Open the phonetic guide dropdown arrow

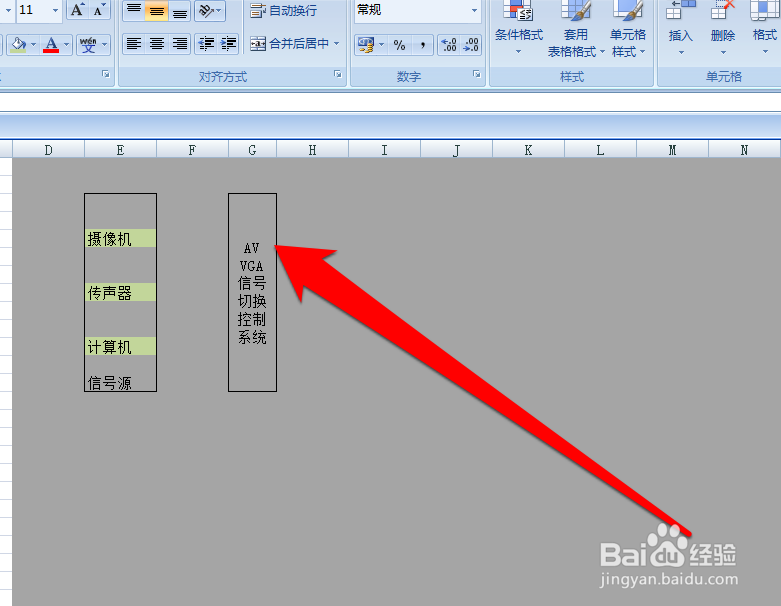(x=105, y=45)
